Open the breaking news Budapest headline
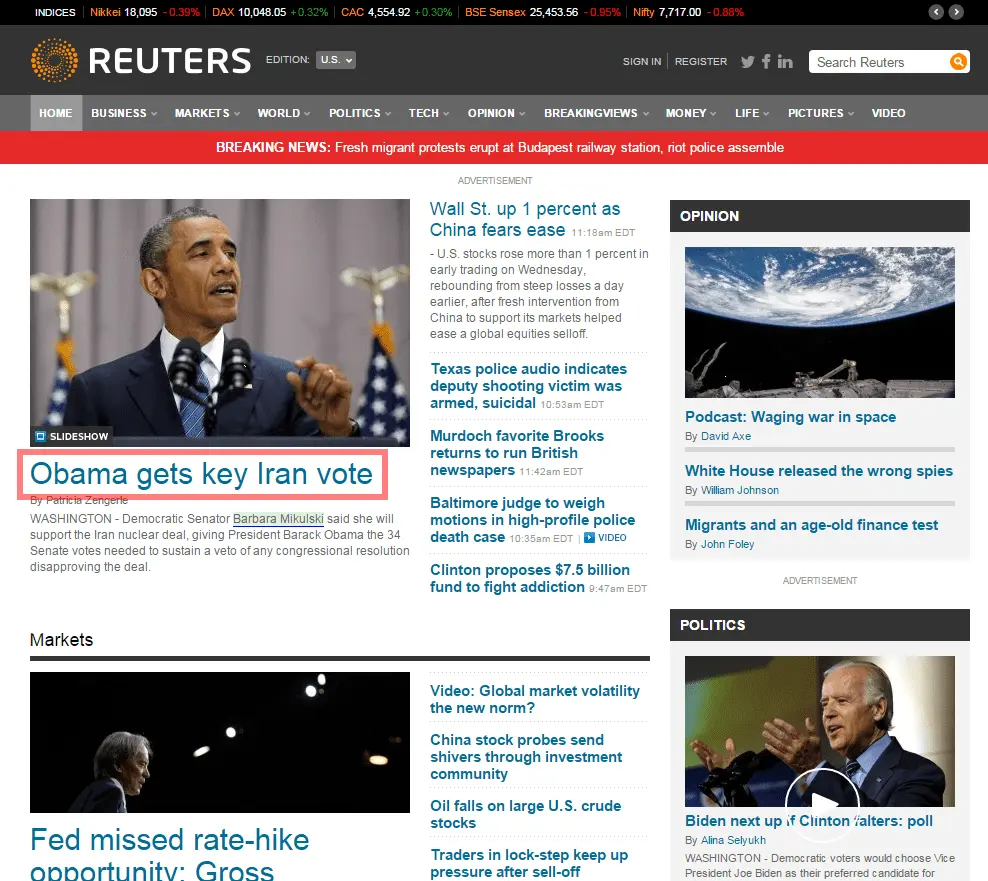 560,147
